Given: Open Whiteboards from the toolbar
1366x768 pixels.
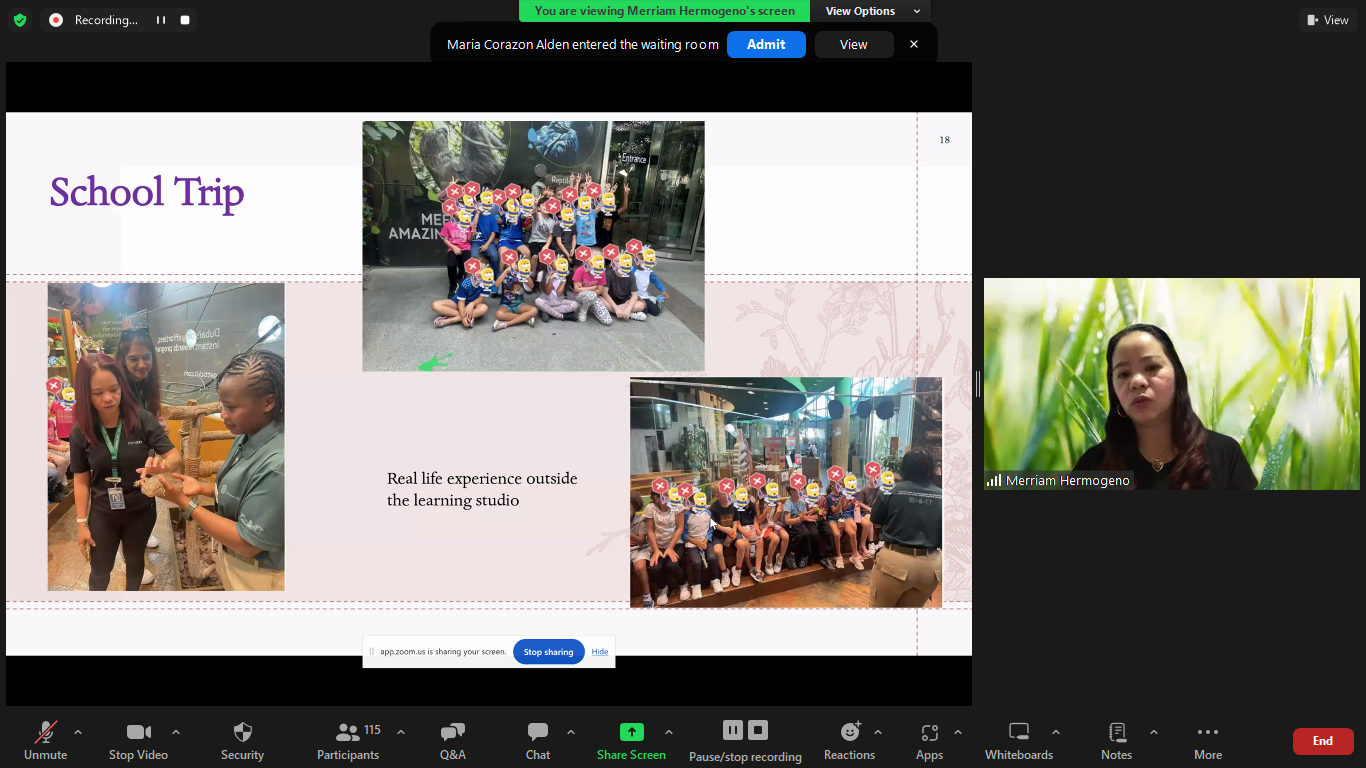Looking at the screenshot, I should tap(1018, 740).
